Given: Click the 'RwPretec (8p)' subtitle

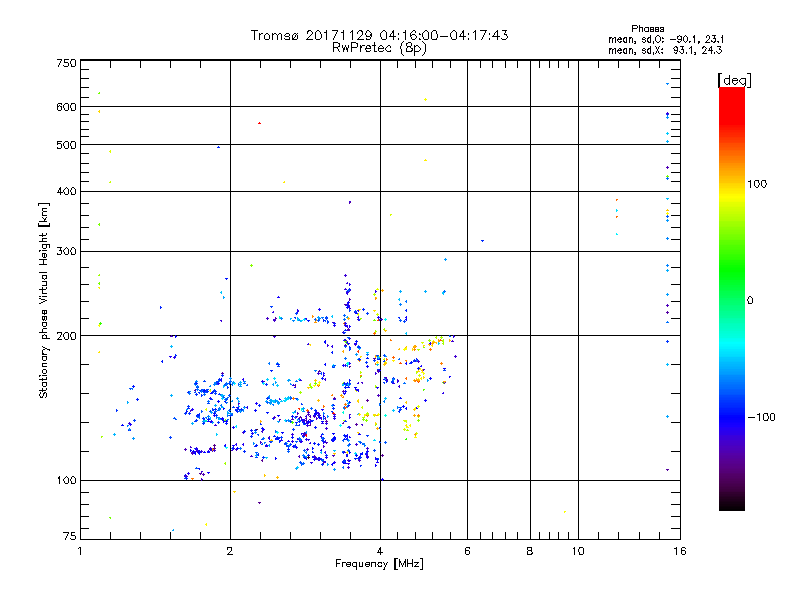Looking at the screenshot, I should tap(379, 47).
